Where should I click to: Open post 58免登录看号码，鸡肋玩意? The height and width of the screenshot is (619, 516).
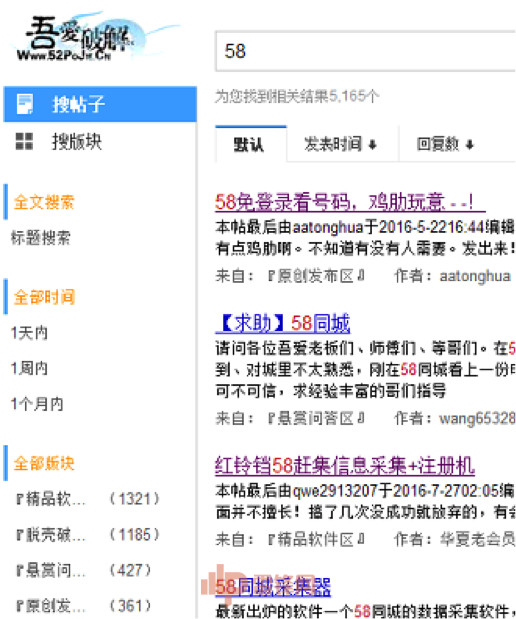click(x=350, y=202)
